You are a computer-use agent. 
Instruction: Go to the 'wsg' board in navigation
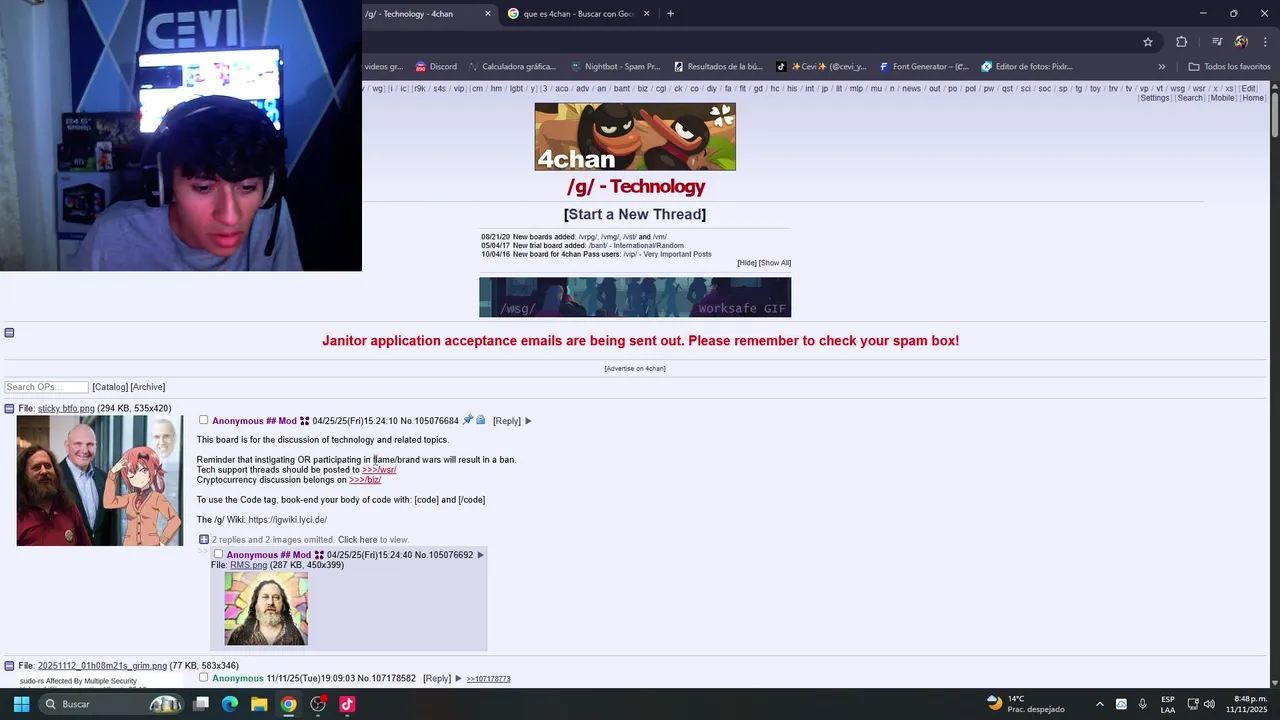(1177, 88)
